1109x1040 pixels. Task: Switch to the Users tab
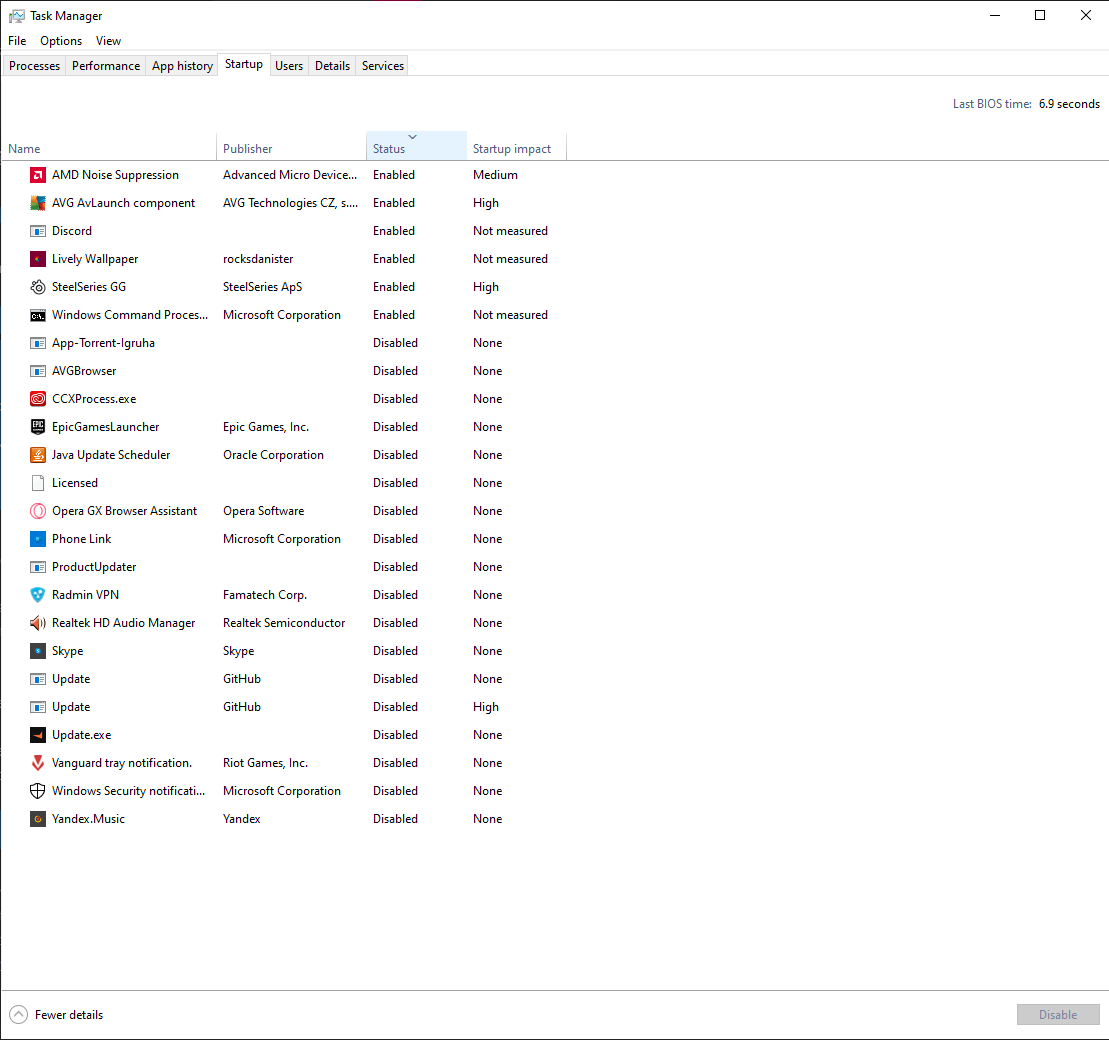pos(289,66)
